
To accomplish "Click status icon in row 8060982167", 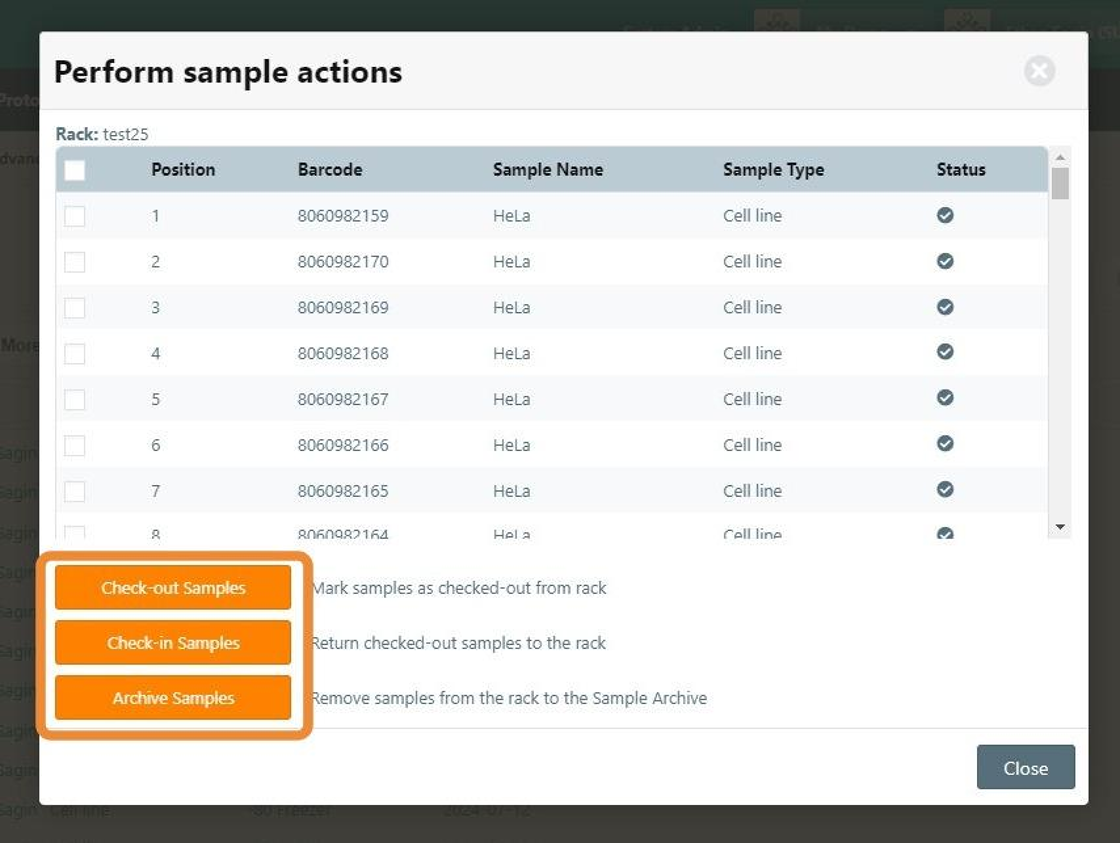I will point(945,397).
